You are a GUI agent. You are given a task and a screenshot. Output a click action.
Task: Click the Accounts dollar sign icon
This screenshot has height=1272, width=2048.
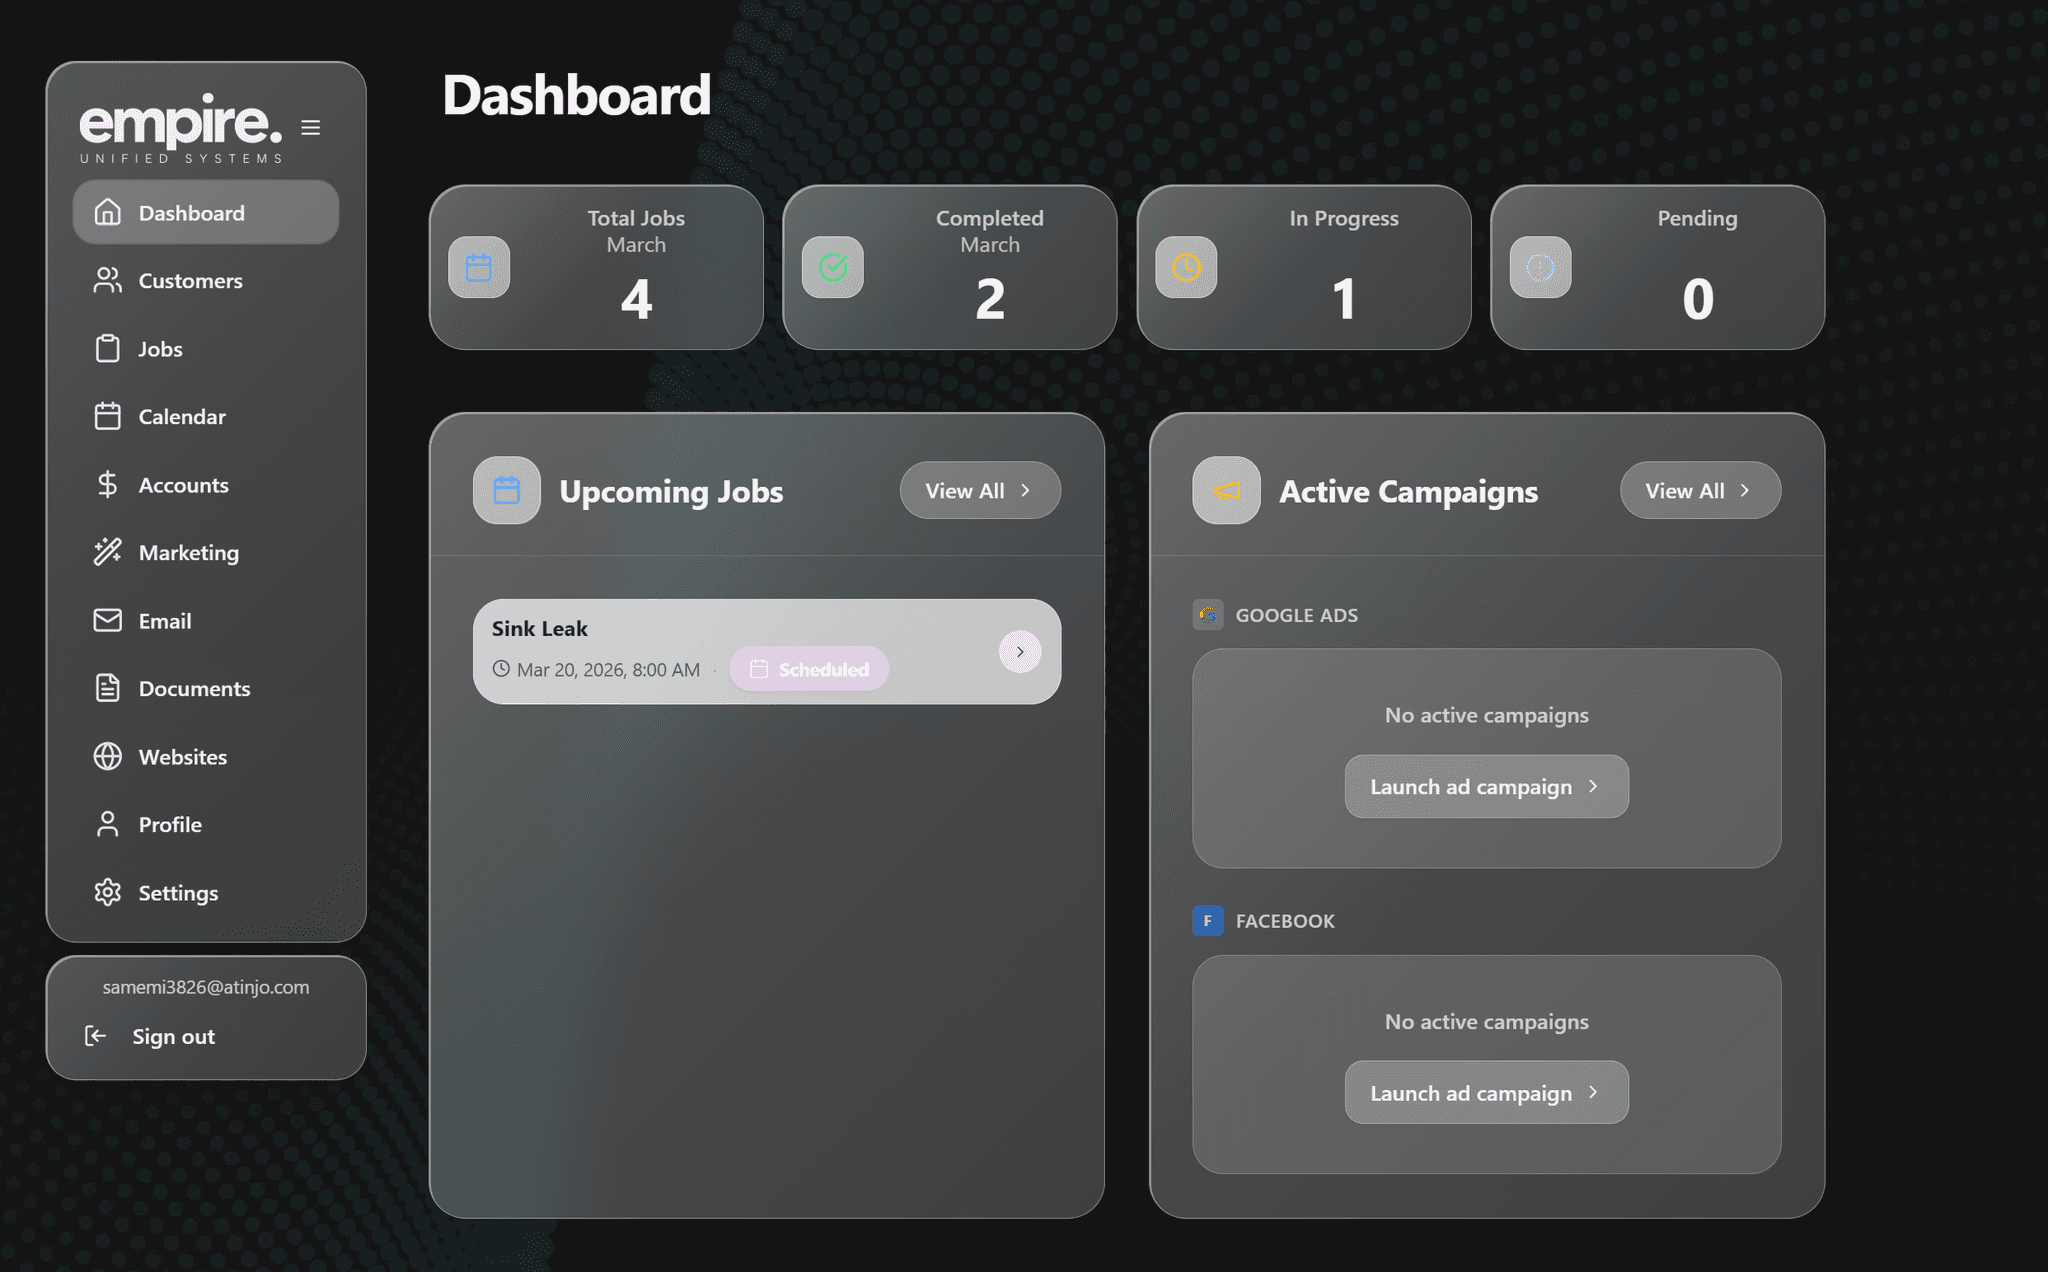[x=108, y=484]
